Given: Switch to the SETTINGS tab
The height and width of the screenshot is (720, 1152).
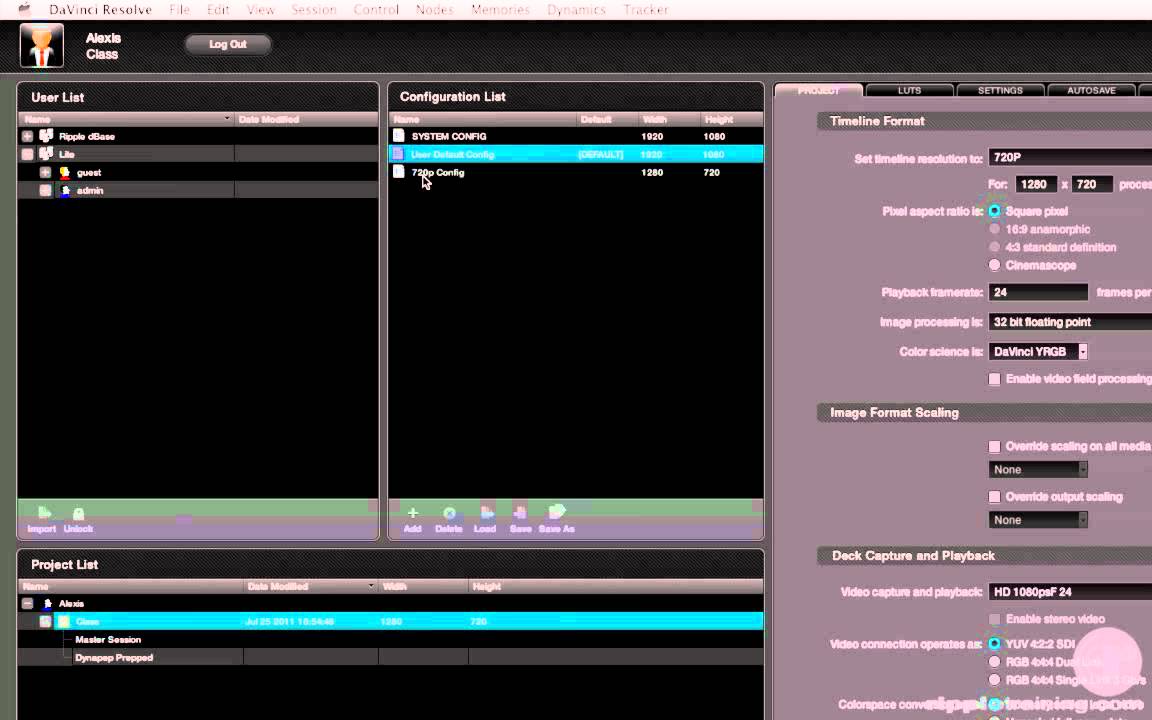Looking at the screenshot, I should tap(1000, 90).
